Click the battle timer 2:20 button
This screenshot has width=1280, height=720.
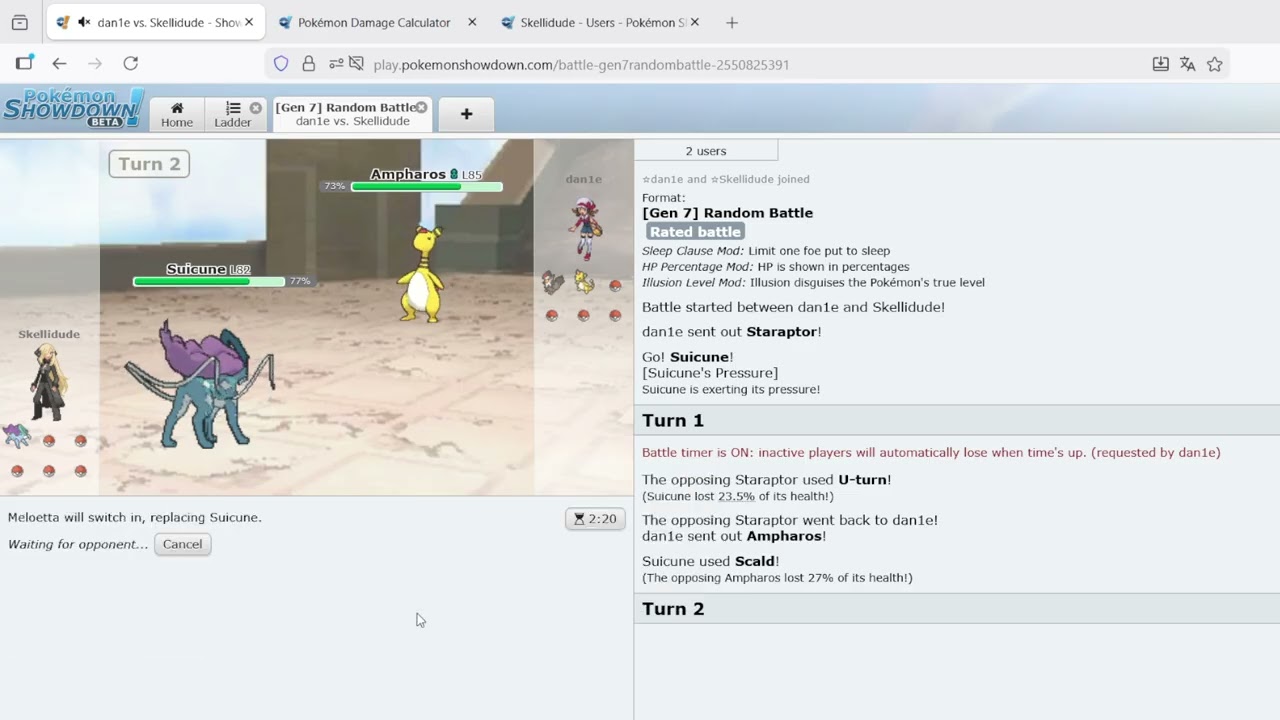pos(595,519)
